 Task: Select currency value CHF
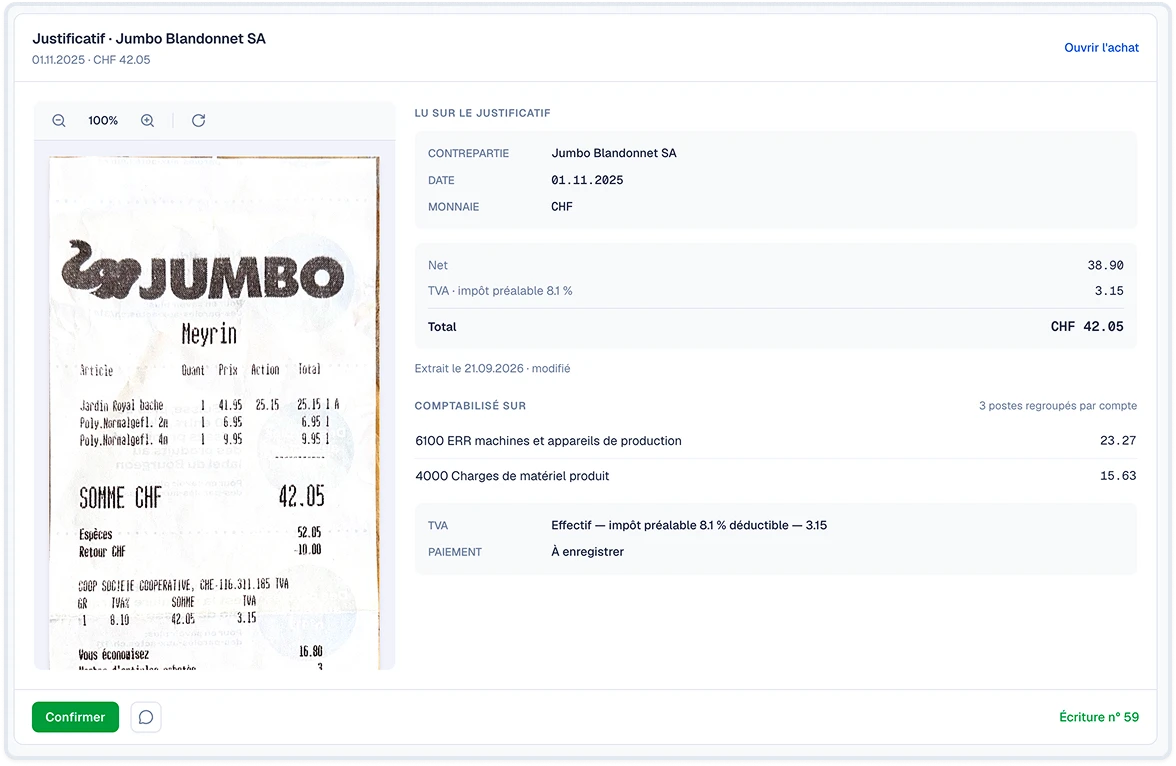pos(562,206)
